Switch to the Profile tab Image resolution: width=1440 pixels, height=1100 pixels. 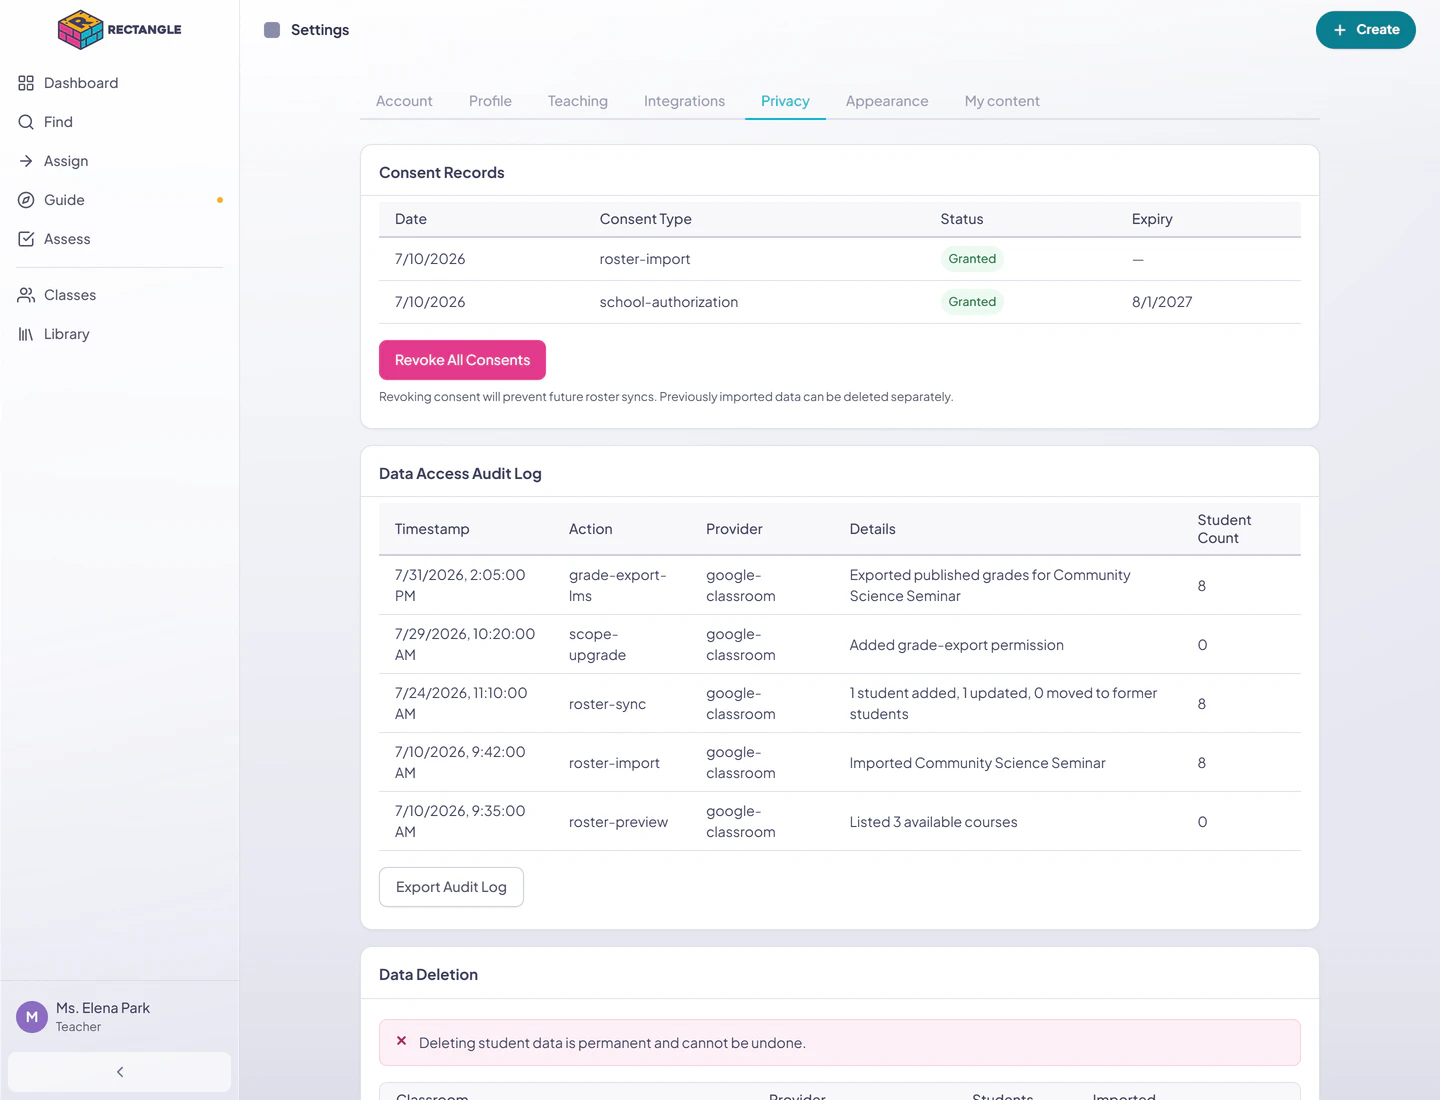[490, 101]
